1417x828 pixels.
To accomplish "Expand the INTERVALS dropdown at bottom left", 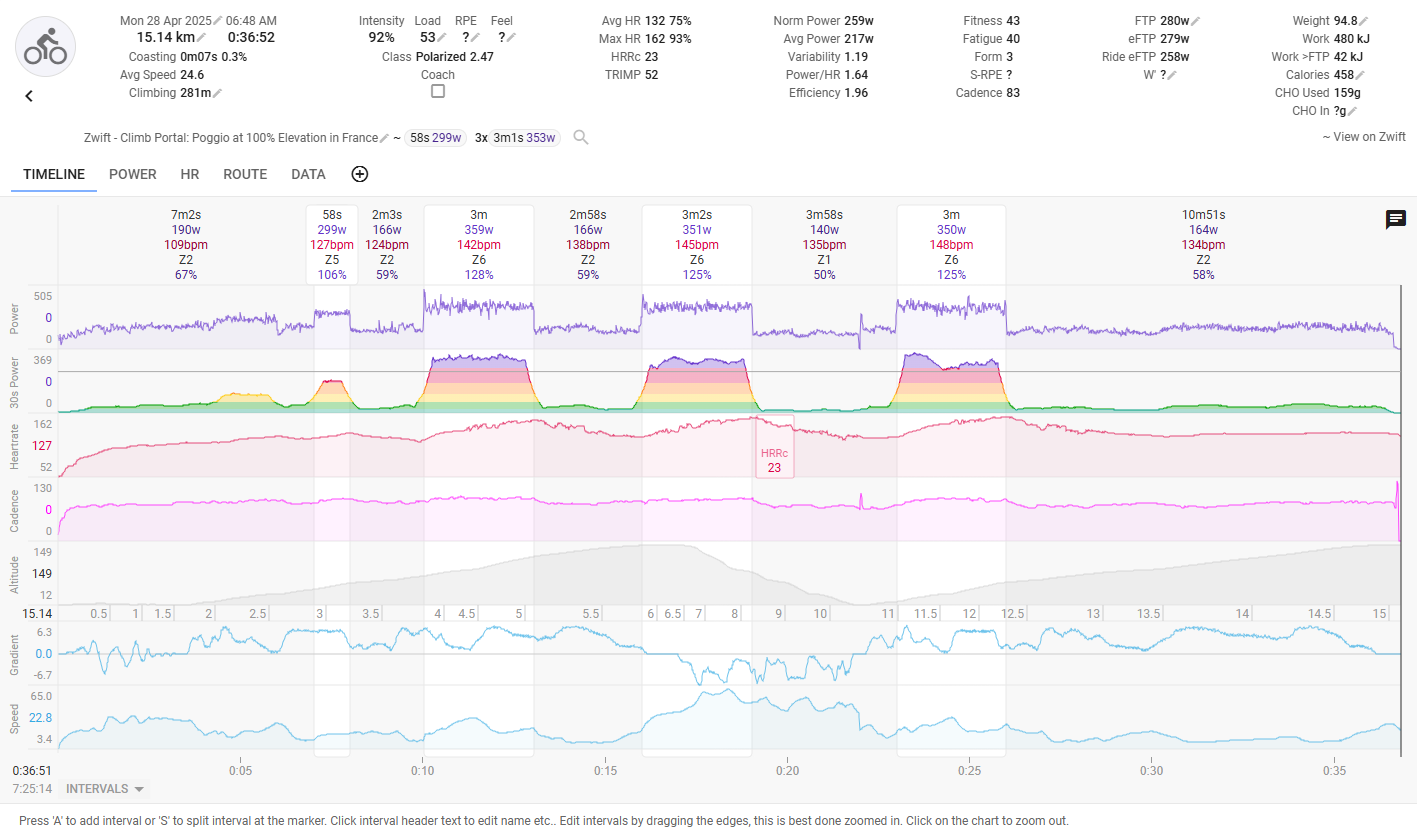I will [105, 789].
